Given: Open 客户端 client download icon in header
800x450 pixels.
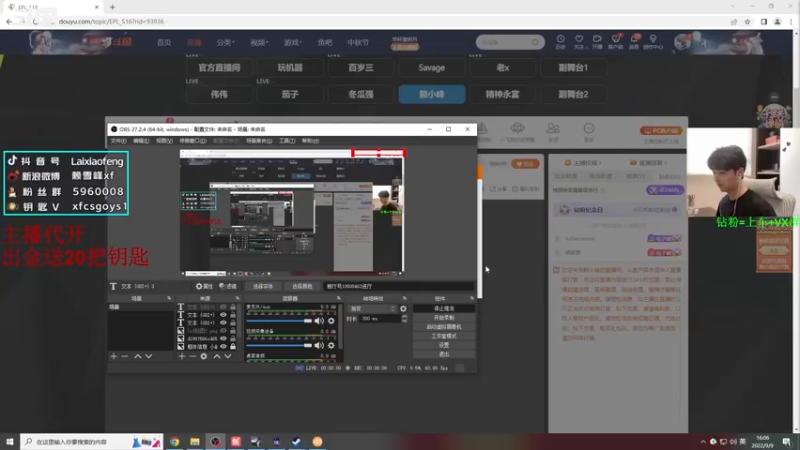Looking at the screenshot, I should [615, 42].
